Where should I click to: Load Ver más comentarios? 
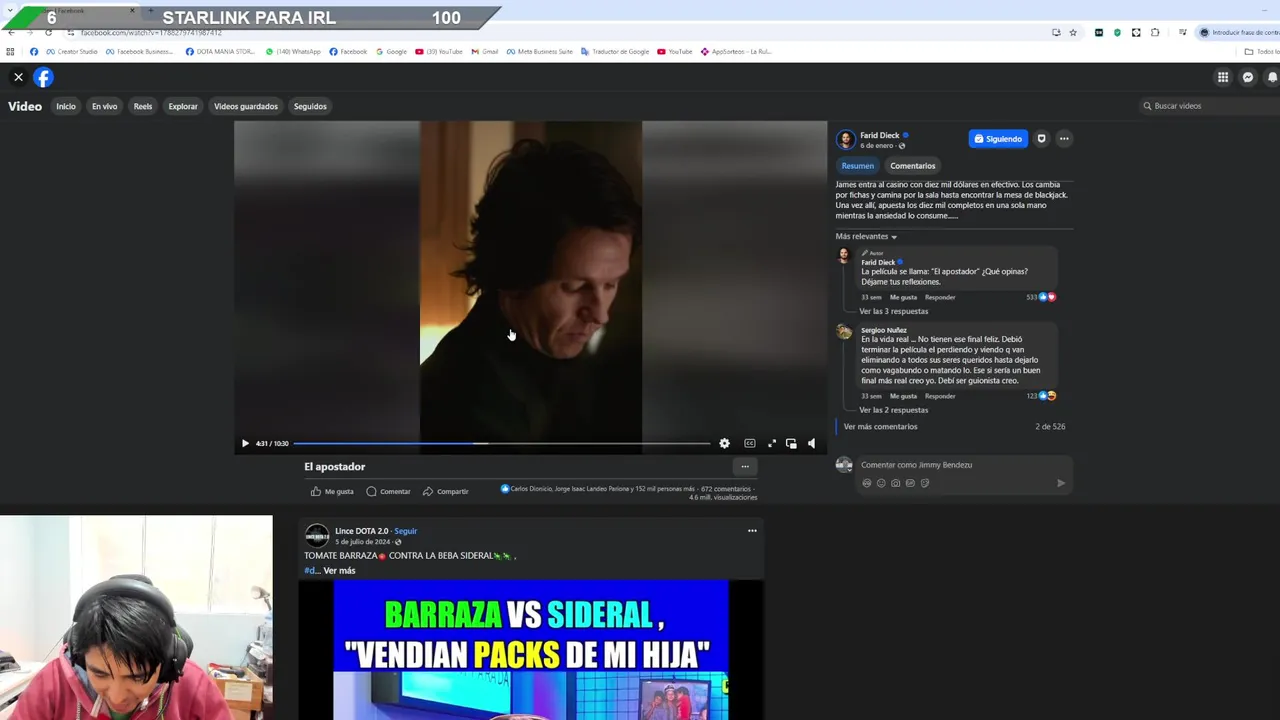(880, 426)
